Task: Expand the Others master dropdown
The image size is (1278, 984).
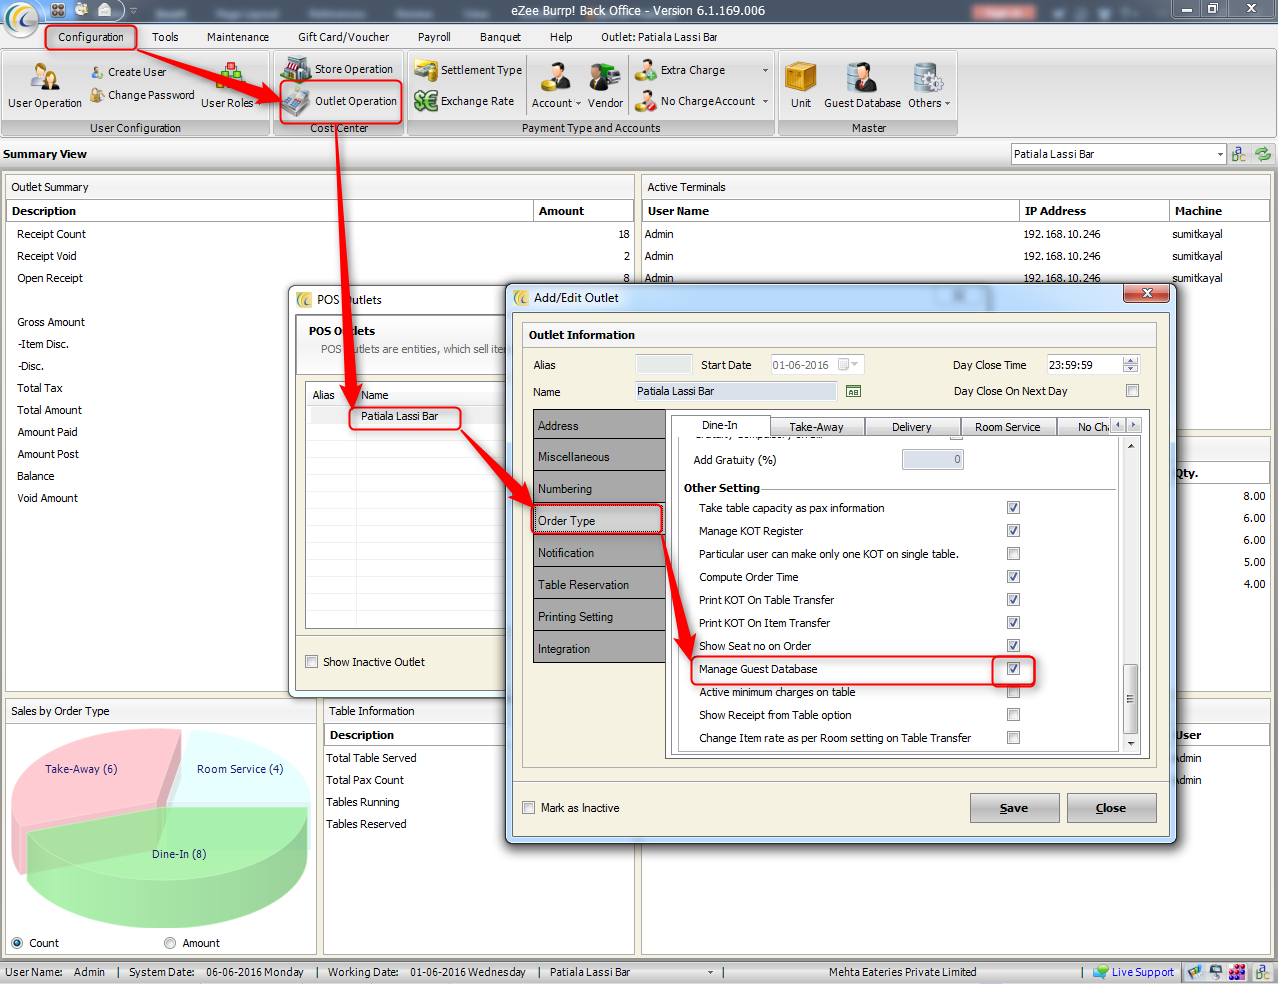Action: (x=929, y=85)
